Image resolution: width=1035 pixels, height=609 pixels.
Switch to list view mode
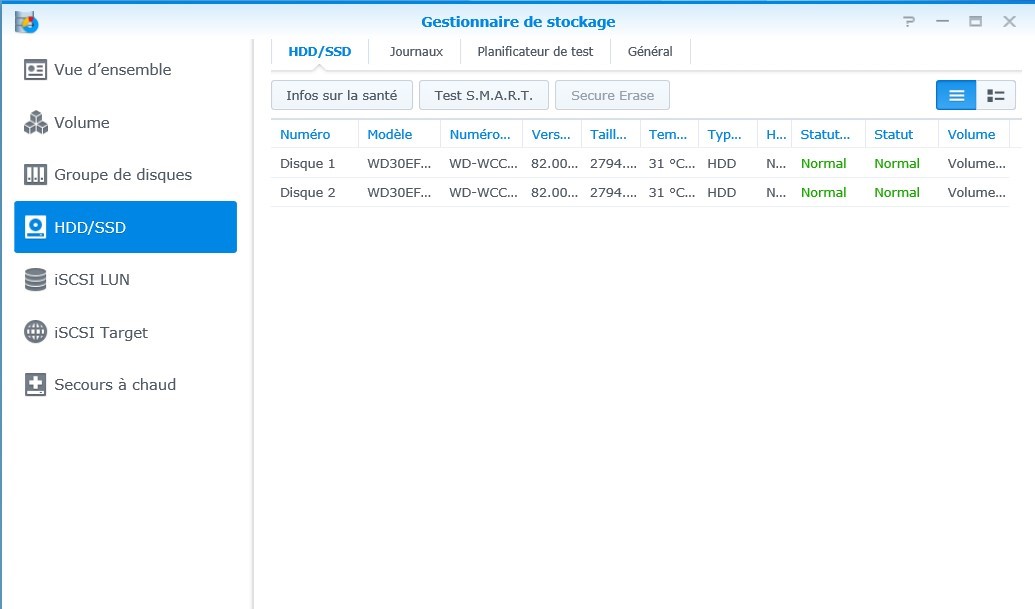[x=956, y=96]
